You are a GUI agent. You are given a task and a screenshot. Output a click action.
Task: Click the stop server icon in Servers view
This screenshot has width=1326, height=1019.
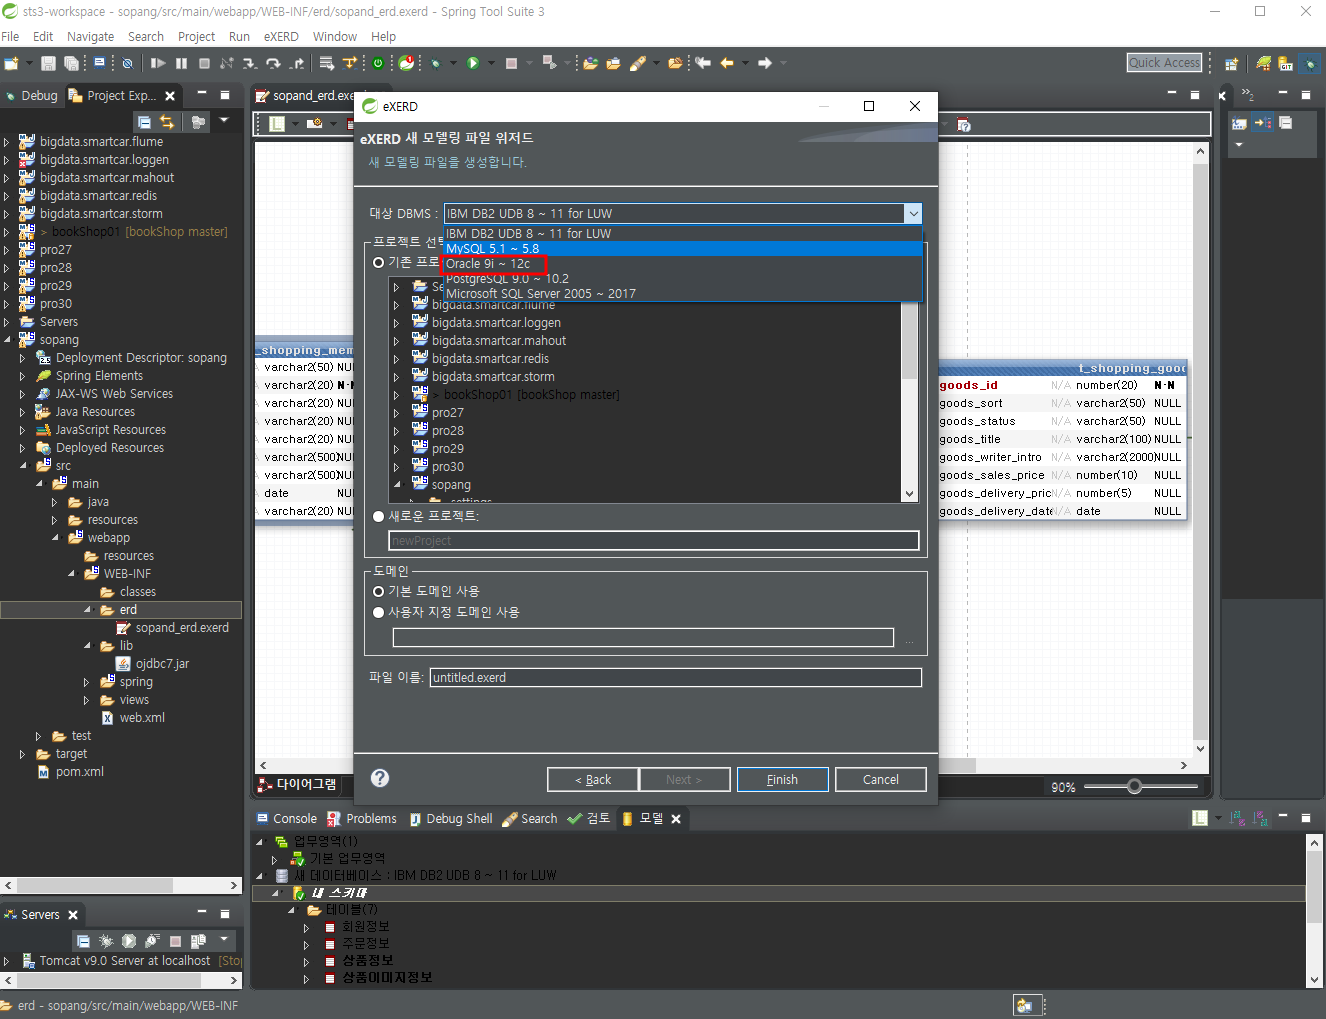[175, 941]
